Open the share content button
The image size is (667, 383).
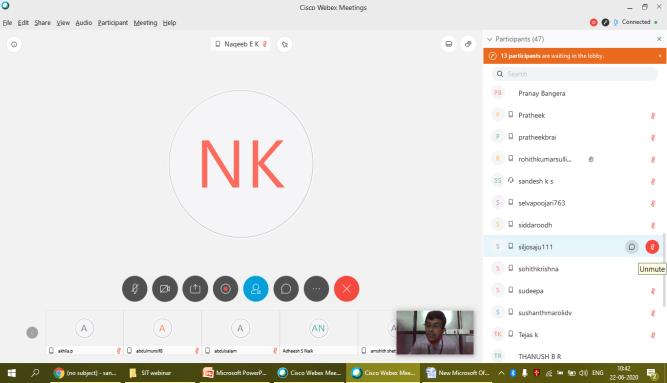click(x=195, y=289)
